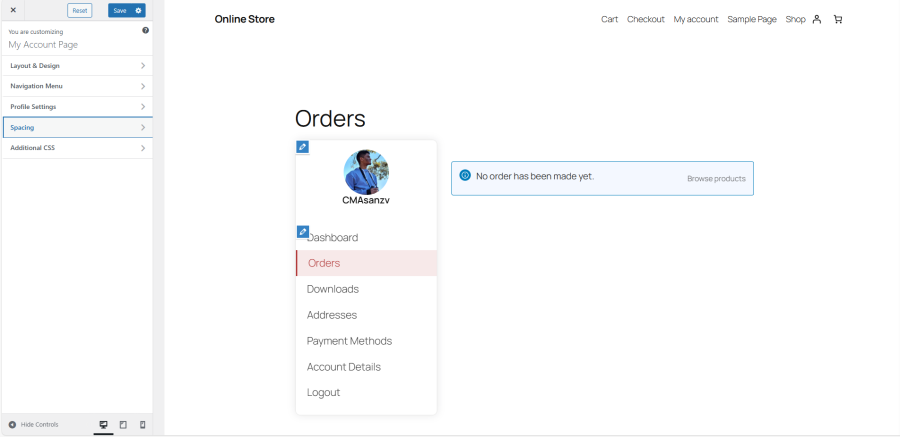The image size is (900, 437).
Task: Open Addresses in account menu
Action: (x=332, y=315)
